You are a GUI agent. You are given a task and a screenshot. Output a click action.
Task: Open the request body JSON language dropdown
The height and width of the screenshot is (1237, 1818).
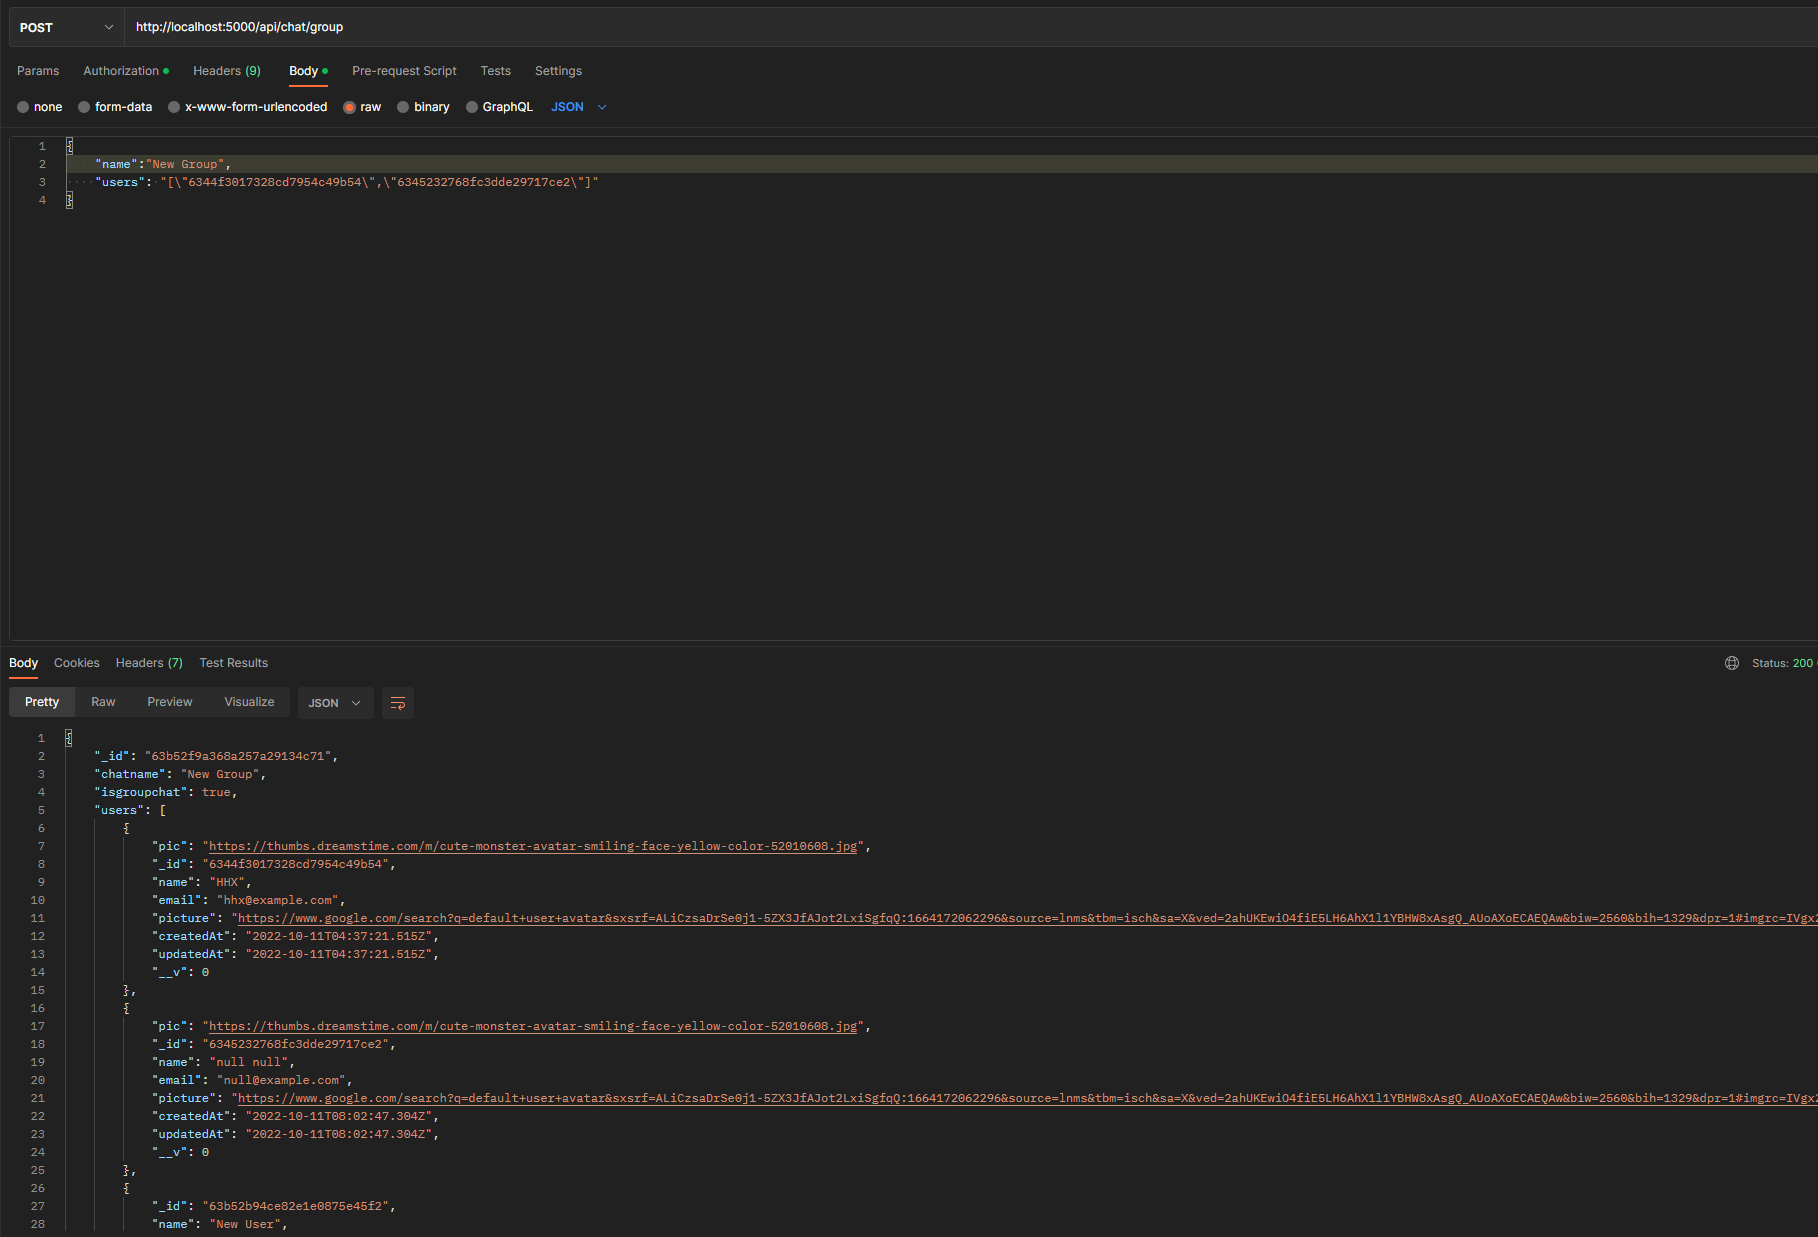point(578,107)
